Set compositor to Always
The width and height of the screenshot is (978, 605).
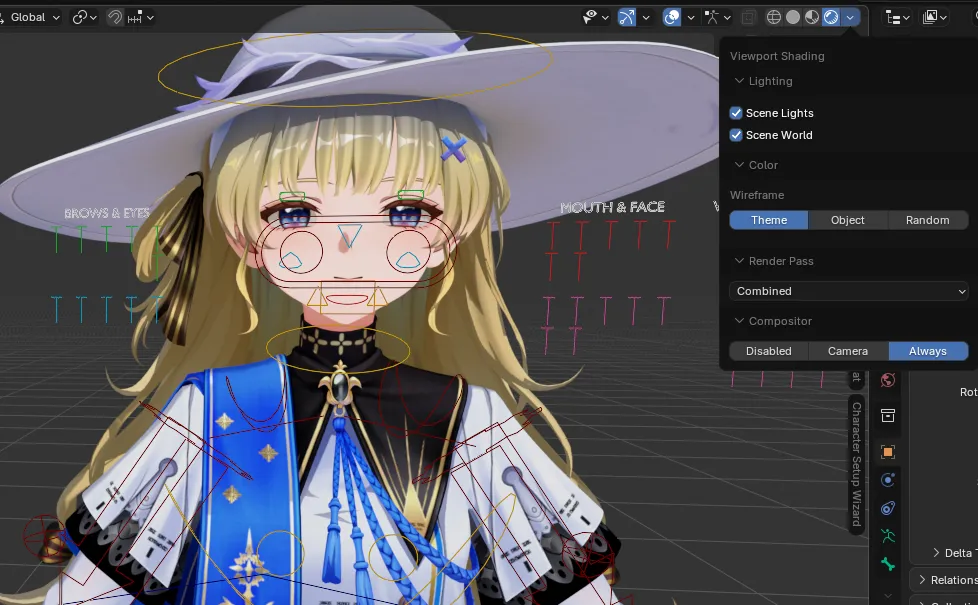927,351
